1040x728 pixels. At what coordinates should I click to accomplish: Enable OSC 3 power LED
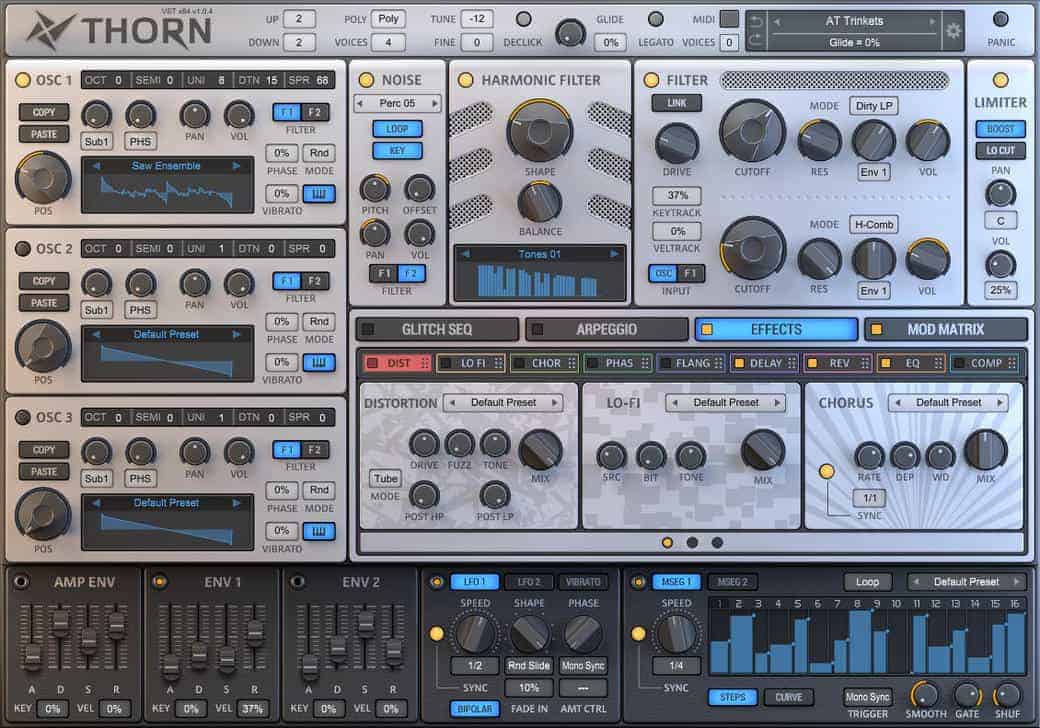23,417
